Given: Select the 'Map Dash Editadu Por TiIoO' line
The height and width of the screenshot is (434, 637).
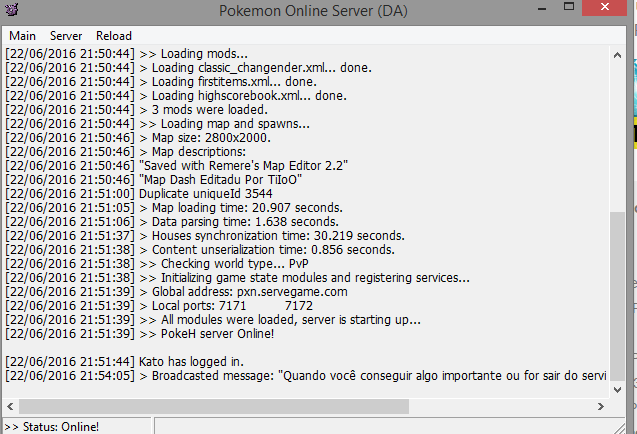Looking at the screenshot, I should [x=154, y=180].
